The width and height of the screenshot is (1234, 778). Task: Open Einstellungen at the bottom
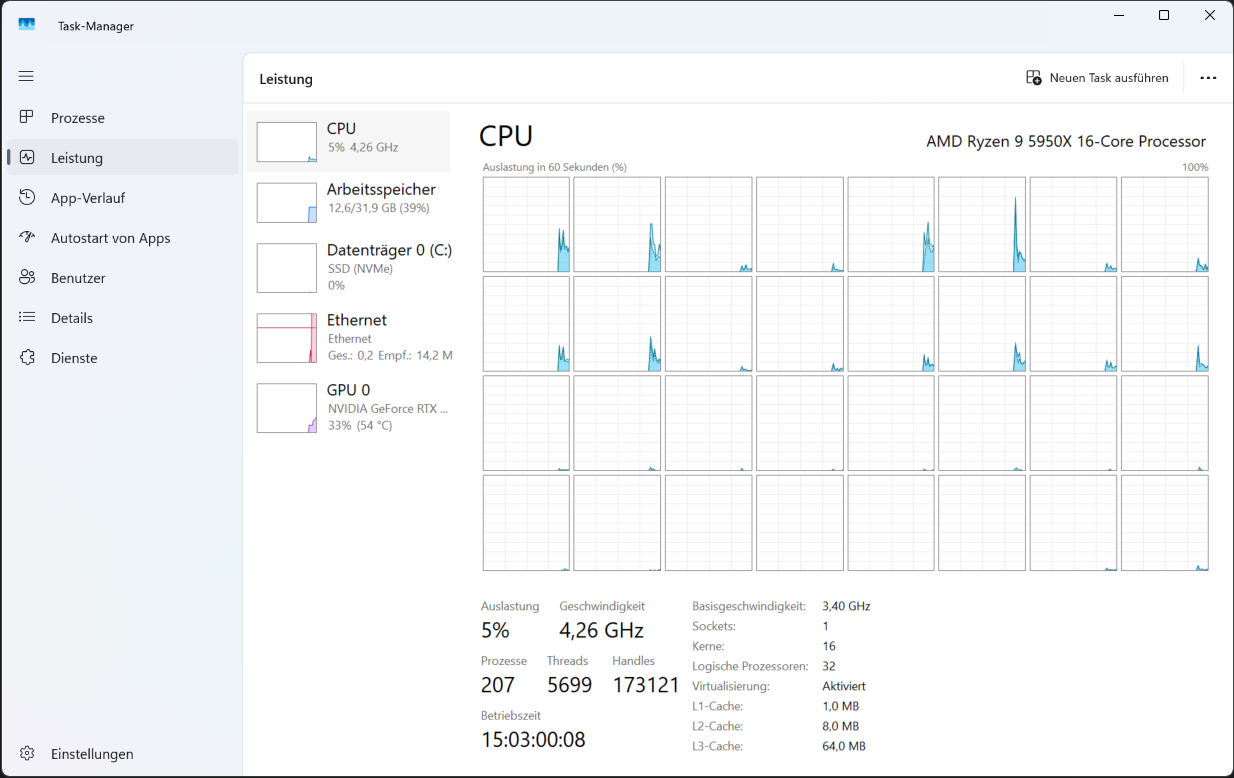point(122,753)
